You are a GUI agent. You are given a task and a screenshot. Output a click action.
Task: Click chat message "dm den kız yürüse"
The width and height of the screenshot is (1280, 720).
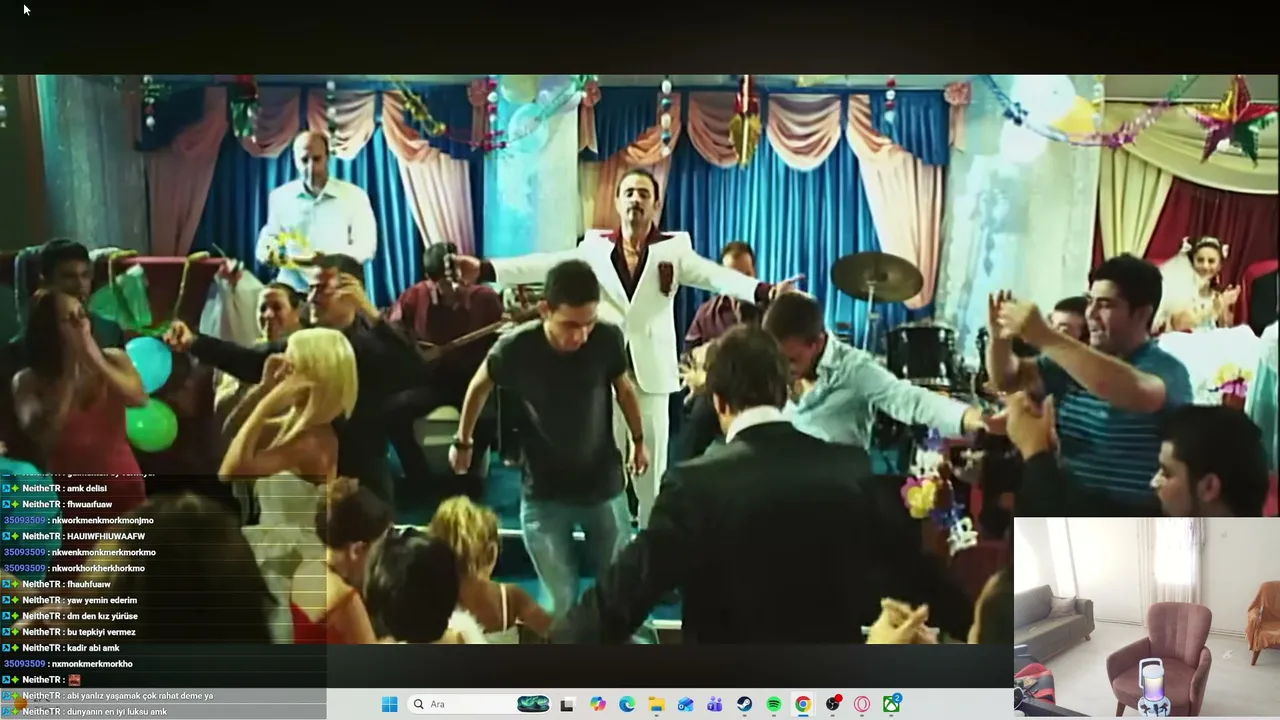pyautogui.click(x=102, y=616)
